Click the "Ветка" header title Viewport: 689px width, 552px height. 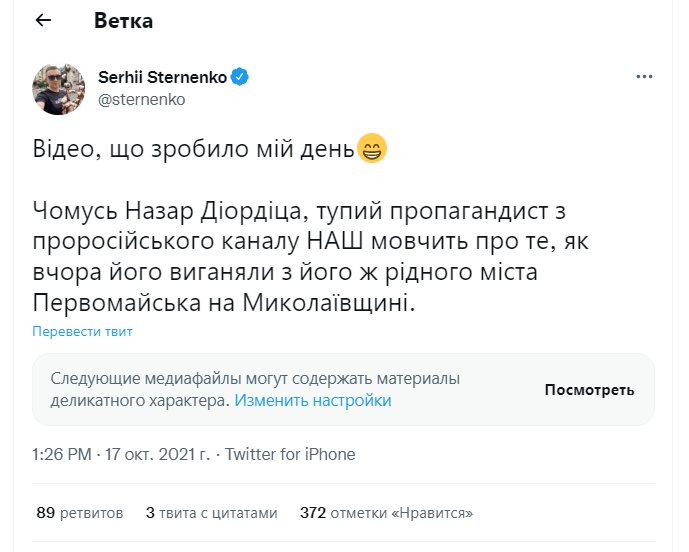124,20
